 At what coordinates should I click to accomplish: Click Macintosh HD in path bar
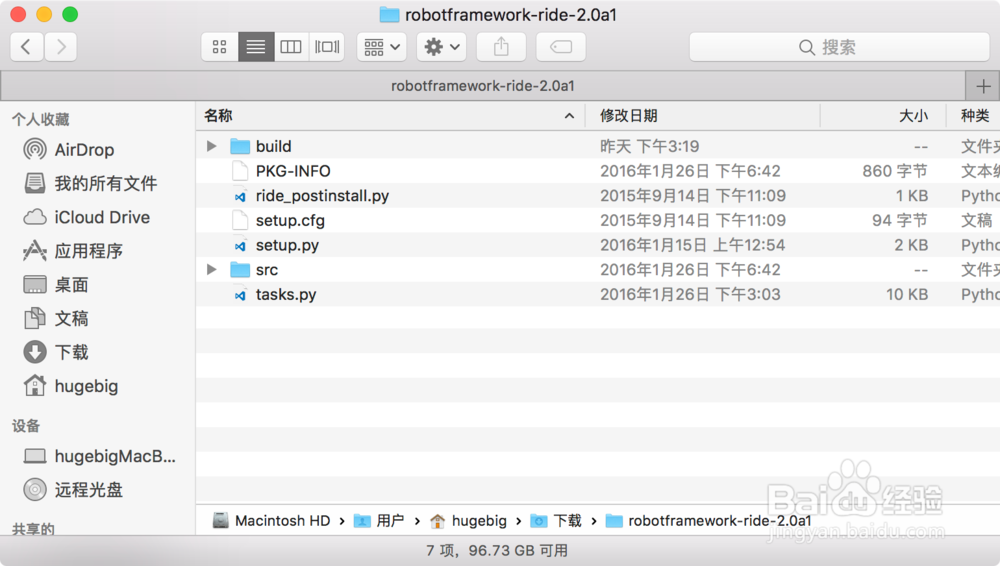[x=272, y=521]
